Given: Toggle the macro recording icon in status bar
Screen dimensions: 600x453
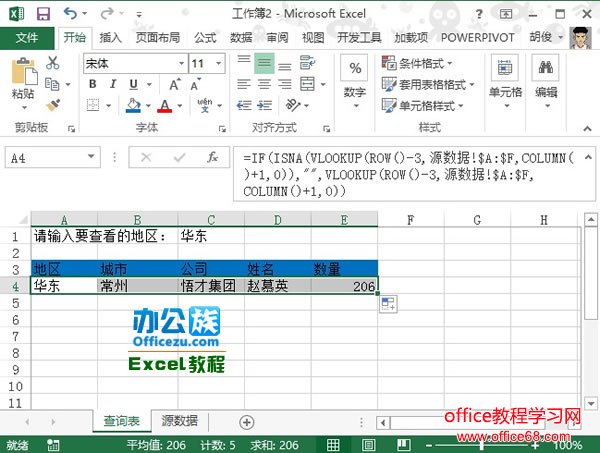Looking at the screenshot, I should click(53, 445).
